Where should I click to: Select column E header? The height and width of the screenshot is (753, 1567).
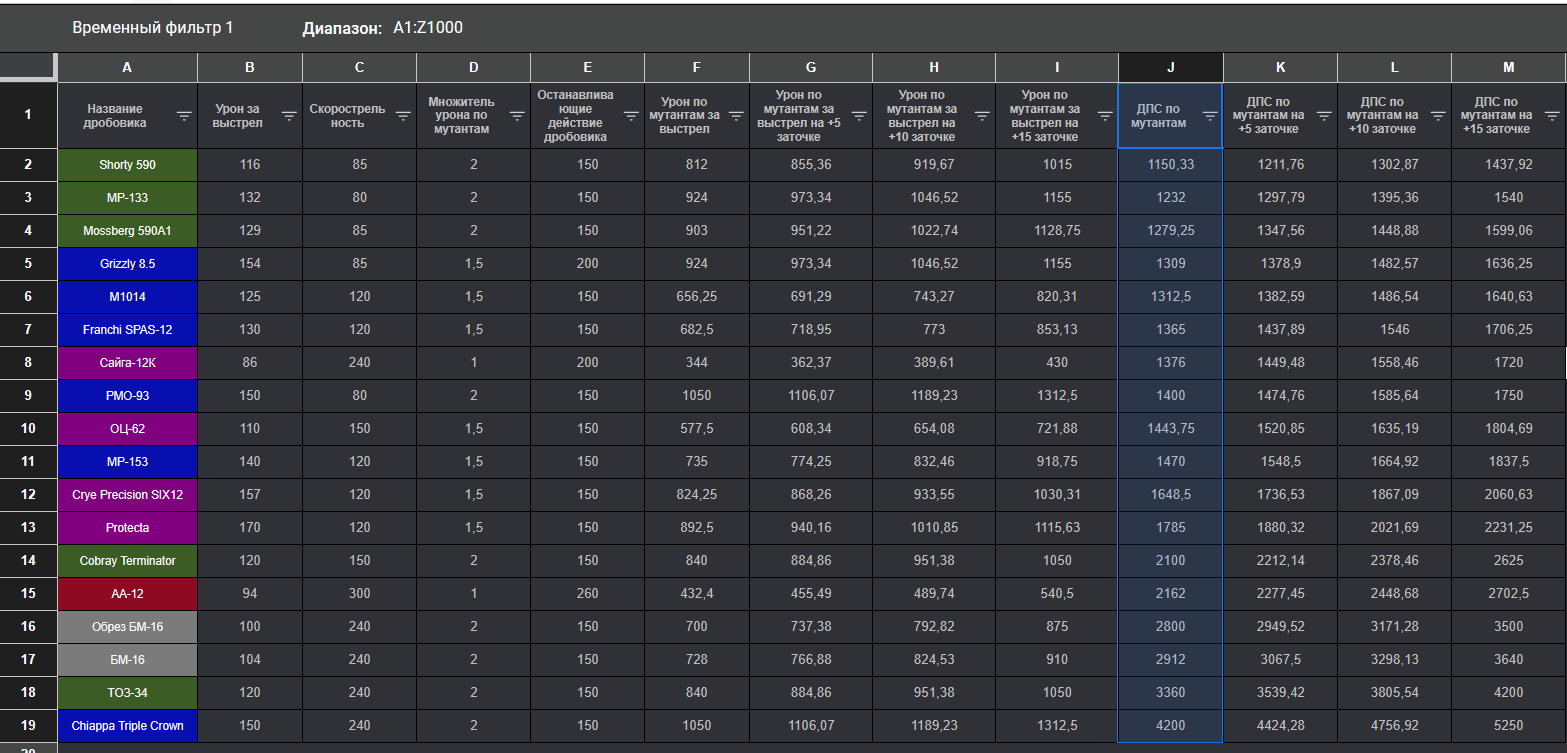[587, 68]
